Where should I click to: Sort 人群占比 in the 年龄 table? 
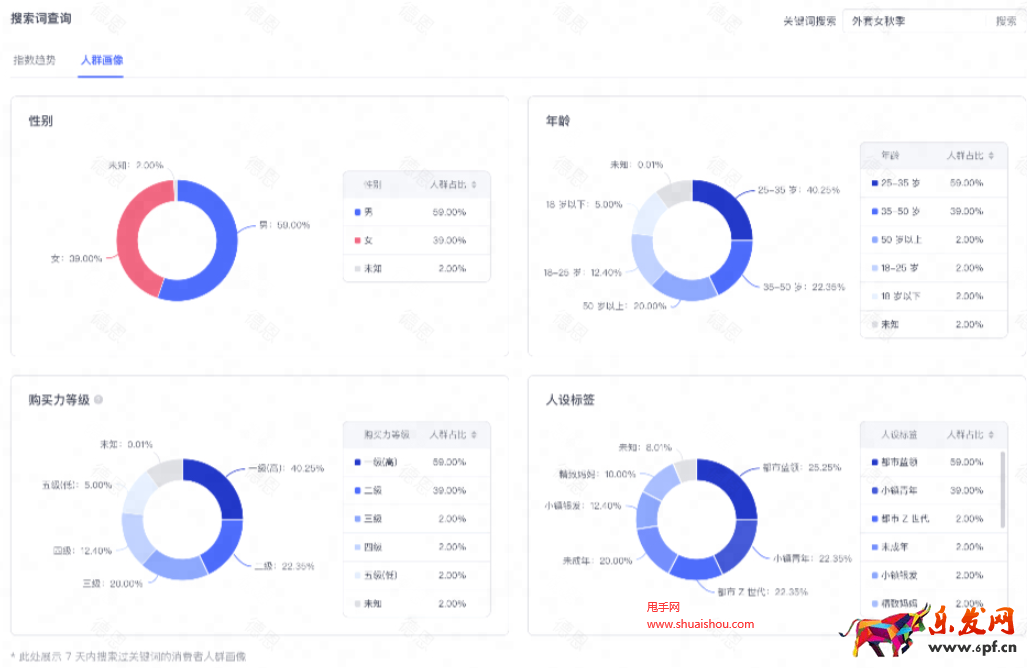pos(991,155)
